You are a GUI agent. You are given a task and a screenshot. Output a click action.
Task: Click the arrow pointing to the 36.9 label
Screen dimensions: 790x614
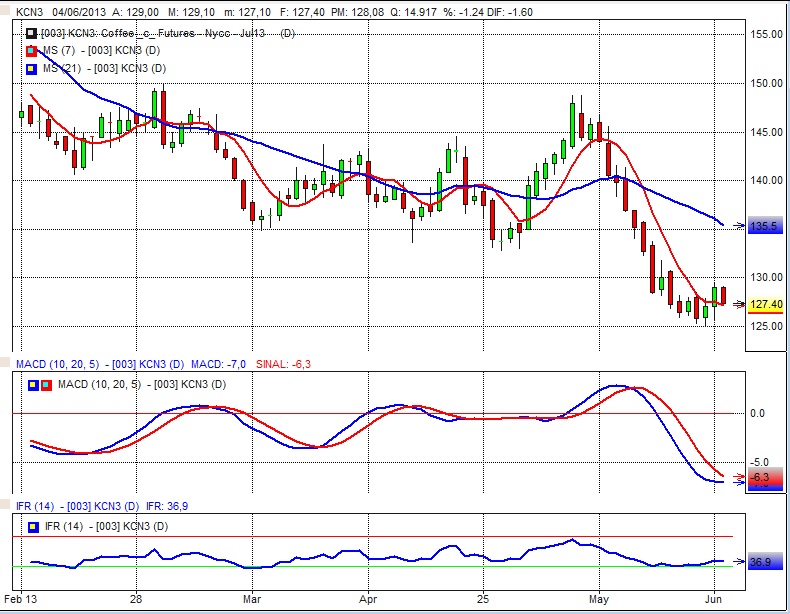739,563
